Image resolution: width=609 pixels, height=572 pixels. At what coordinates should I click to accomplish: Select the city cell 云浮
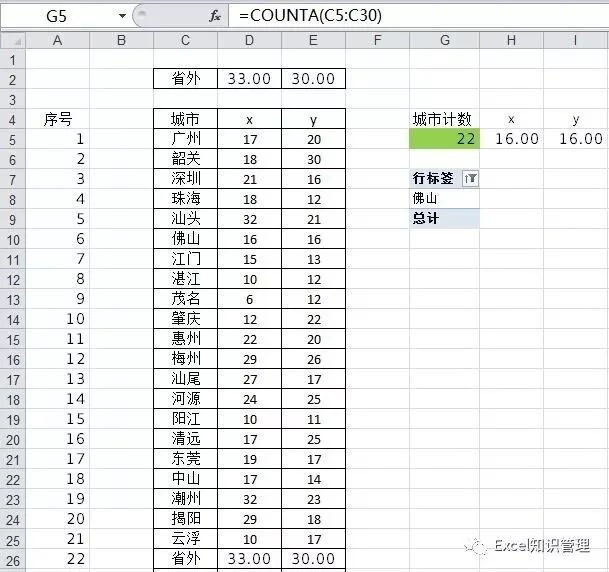tap(185, 539)
